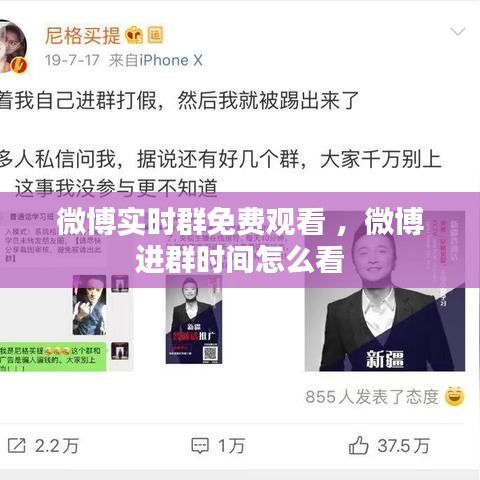Open the post options chevron menu

coord(458,32)
